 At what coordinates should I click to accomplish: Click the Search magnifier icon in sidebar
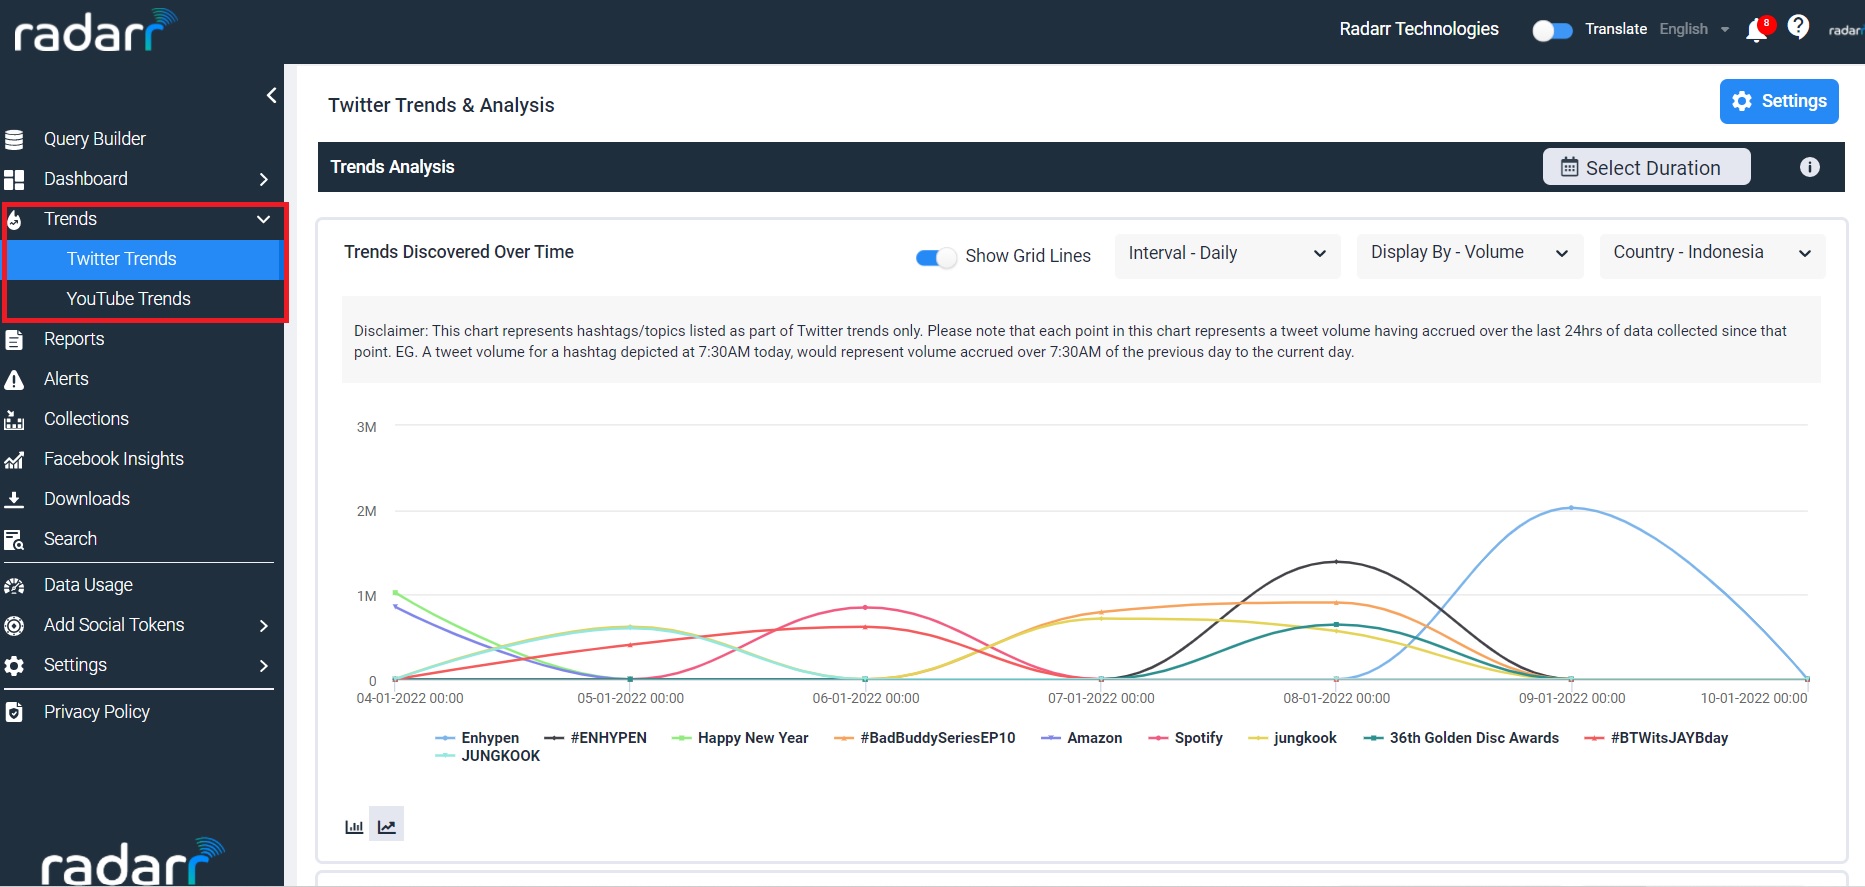click(x=14, y=540)
